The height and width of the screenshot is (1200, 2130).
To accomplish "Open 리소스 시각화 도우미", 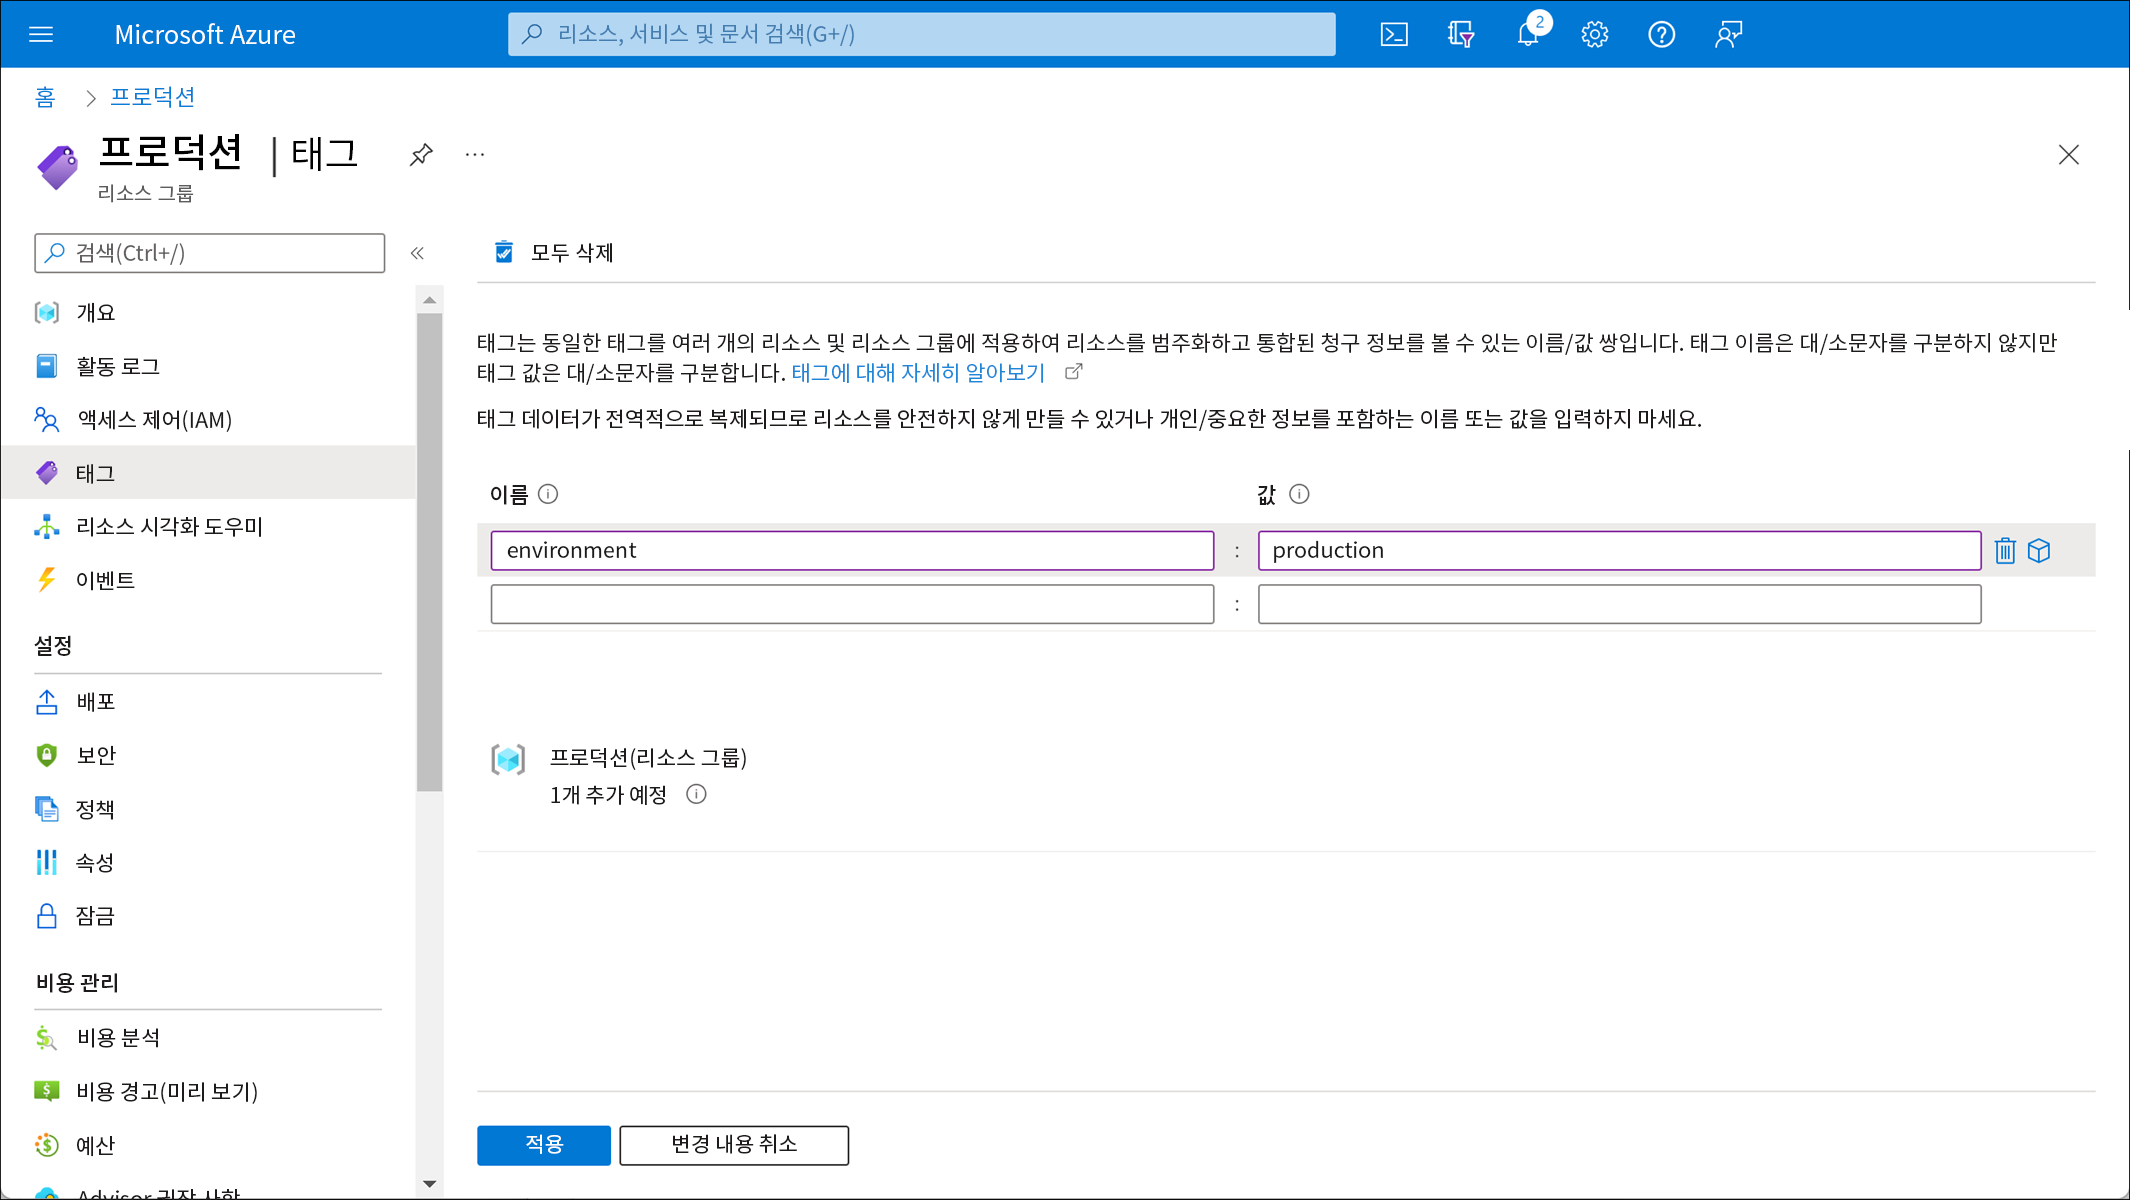I will coord(208,526).
